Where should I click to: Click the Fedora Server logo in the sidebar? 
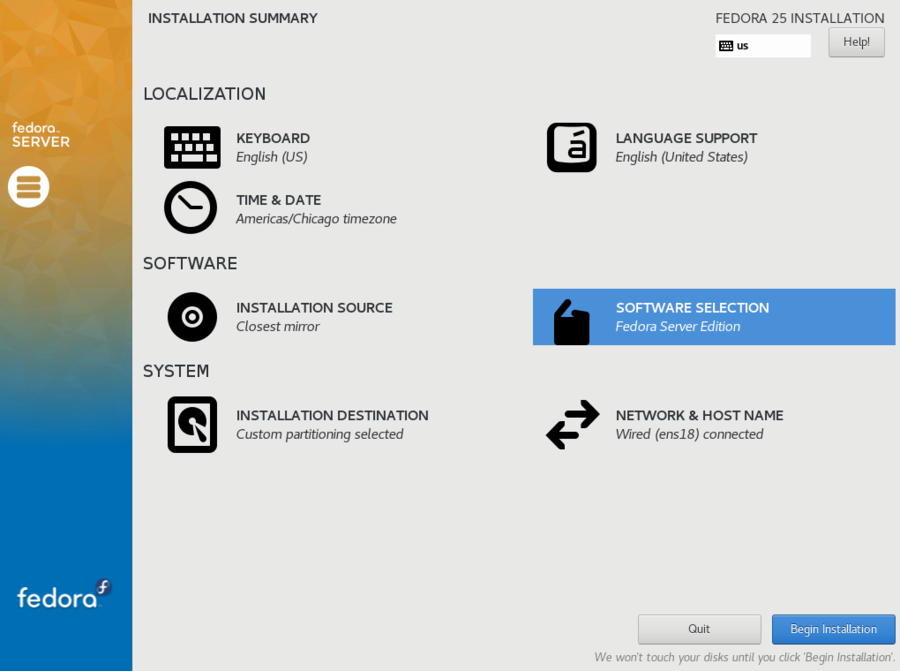(40, 136)
